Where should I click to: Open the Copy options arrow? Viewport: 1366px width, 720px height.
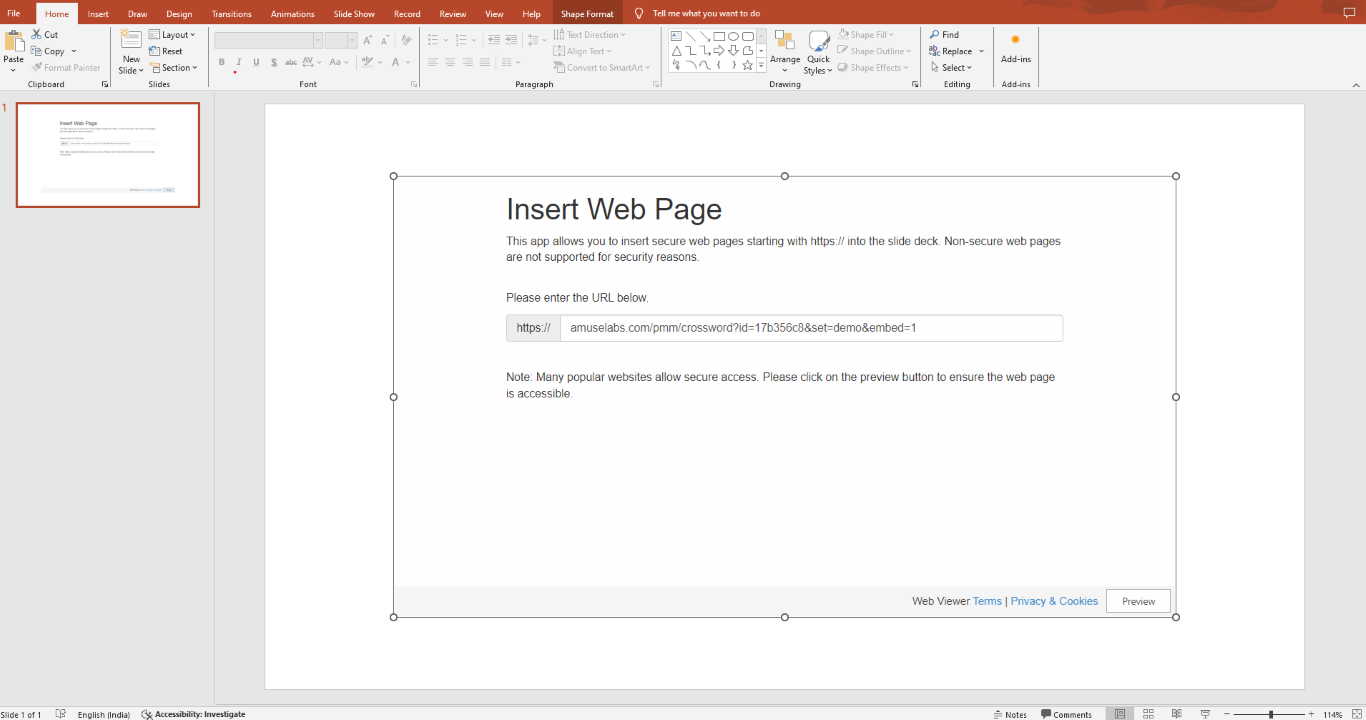click(x=74, y=51)
